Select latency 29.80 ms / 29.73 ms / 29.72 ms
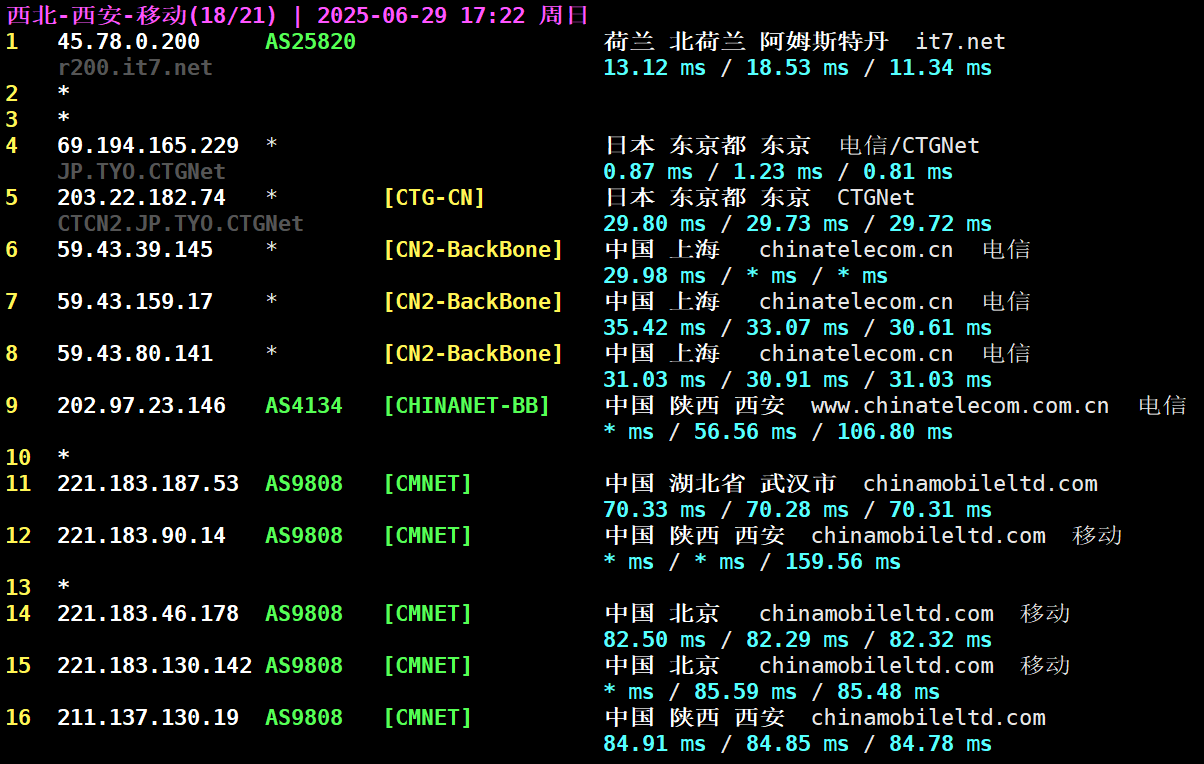Screen dimensions: 1204x764 [797, 223]
